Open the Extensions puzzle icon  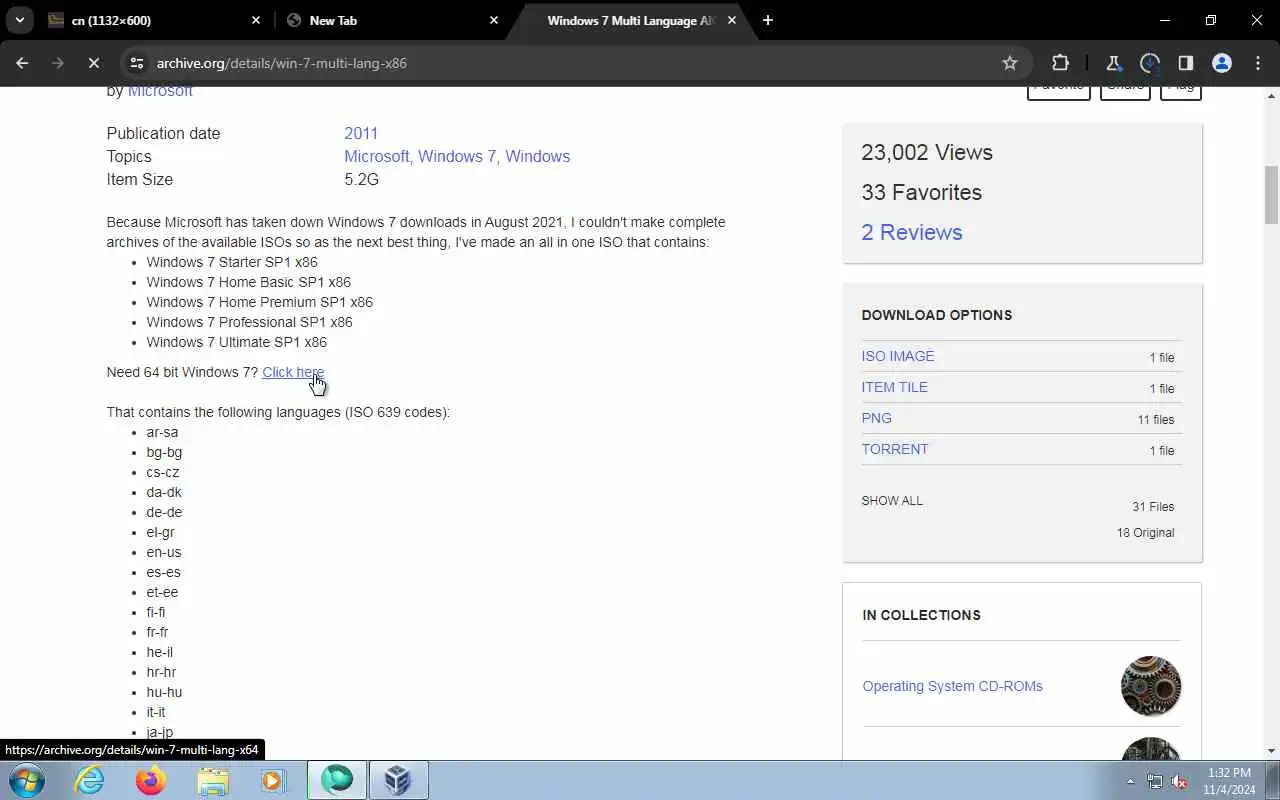point(1061,63)
